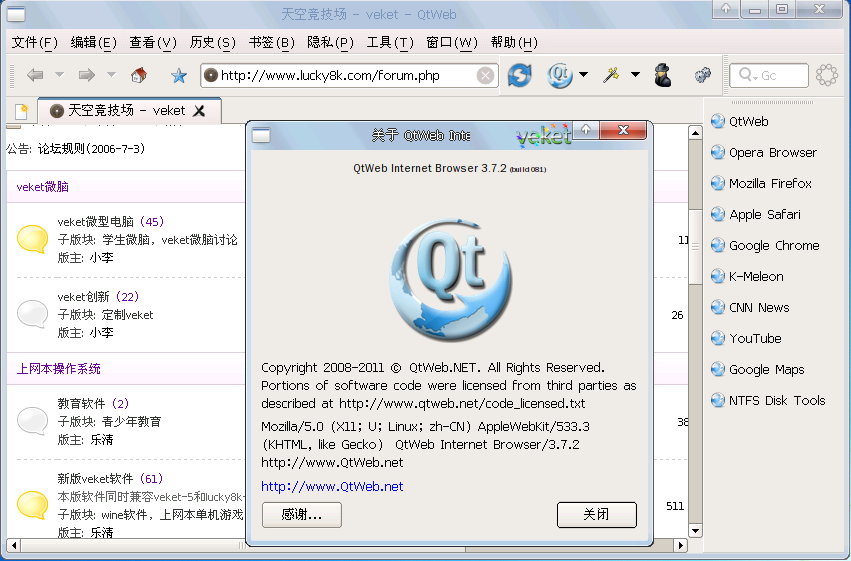Click the 关闭 button in the about dialog
The width and height of the screenshot is (851, 561).
tap(596, 514)
